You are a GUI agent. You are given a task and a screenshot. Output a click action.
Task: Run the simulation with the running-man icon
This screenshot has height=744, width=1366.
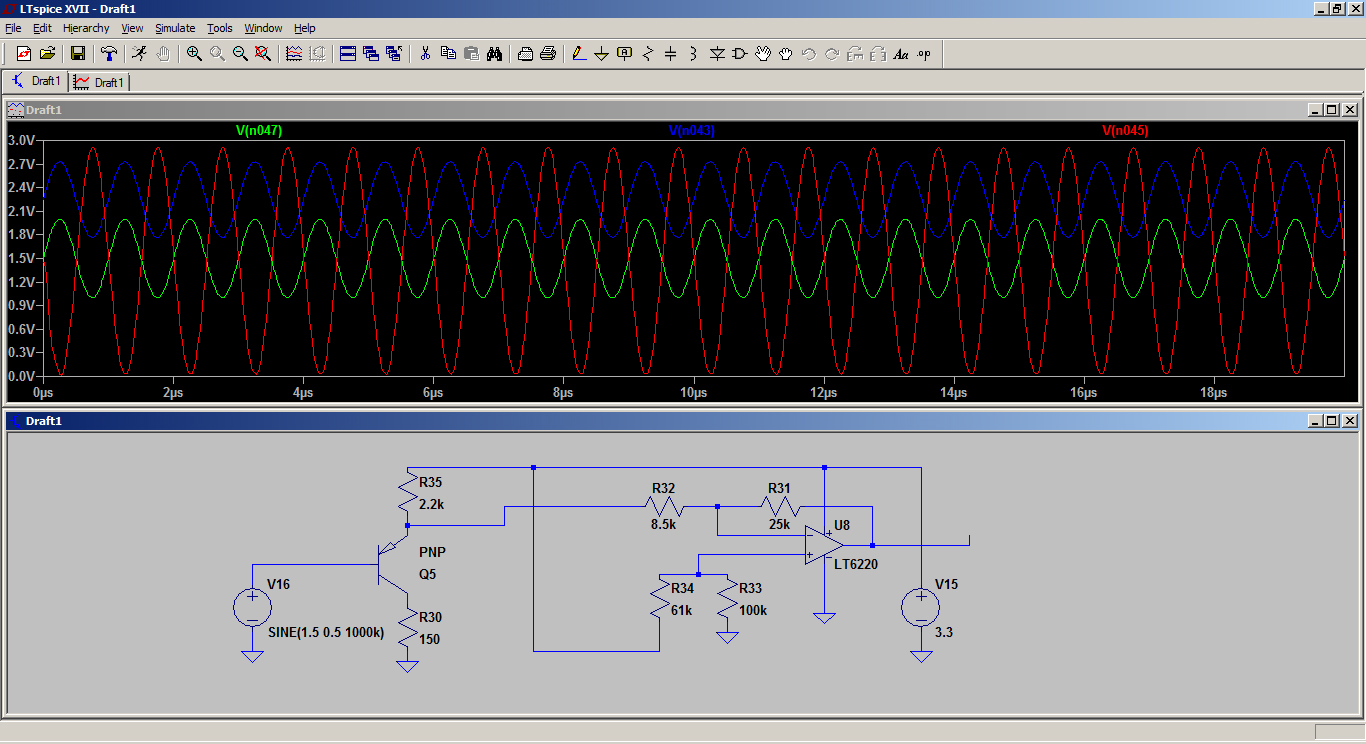click(x=139, y=53)
